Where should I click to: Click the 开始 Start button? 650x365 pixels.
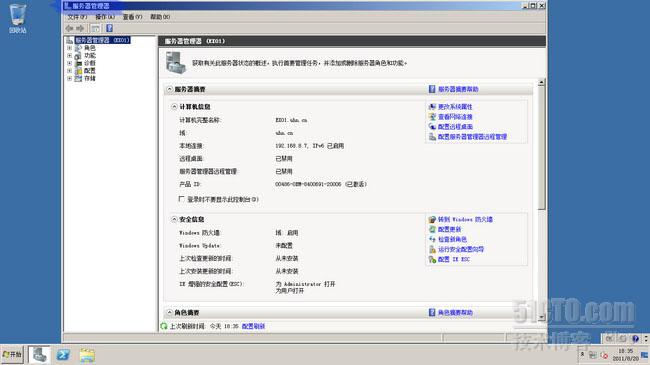[x=12, y=355]
